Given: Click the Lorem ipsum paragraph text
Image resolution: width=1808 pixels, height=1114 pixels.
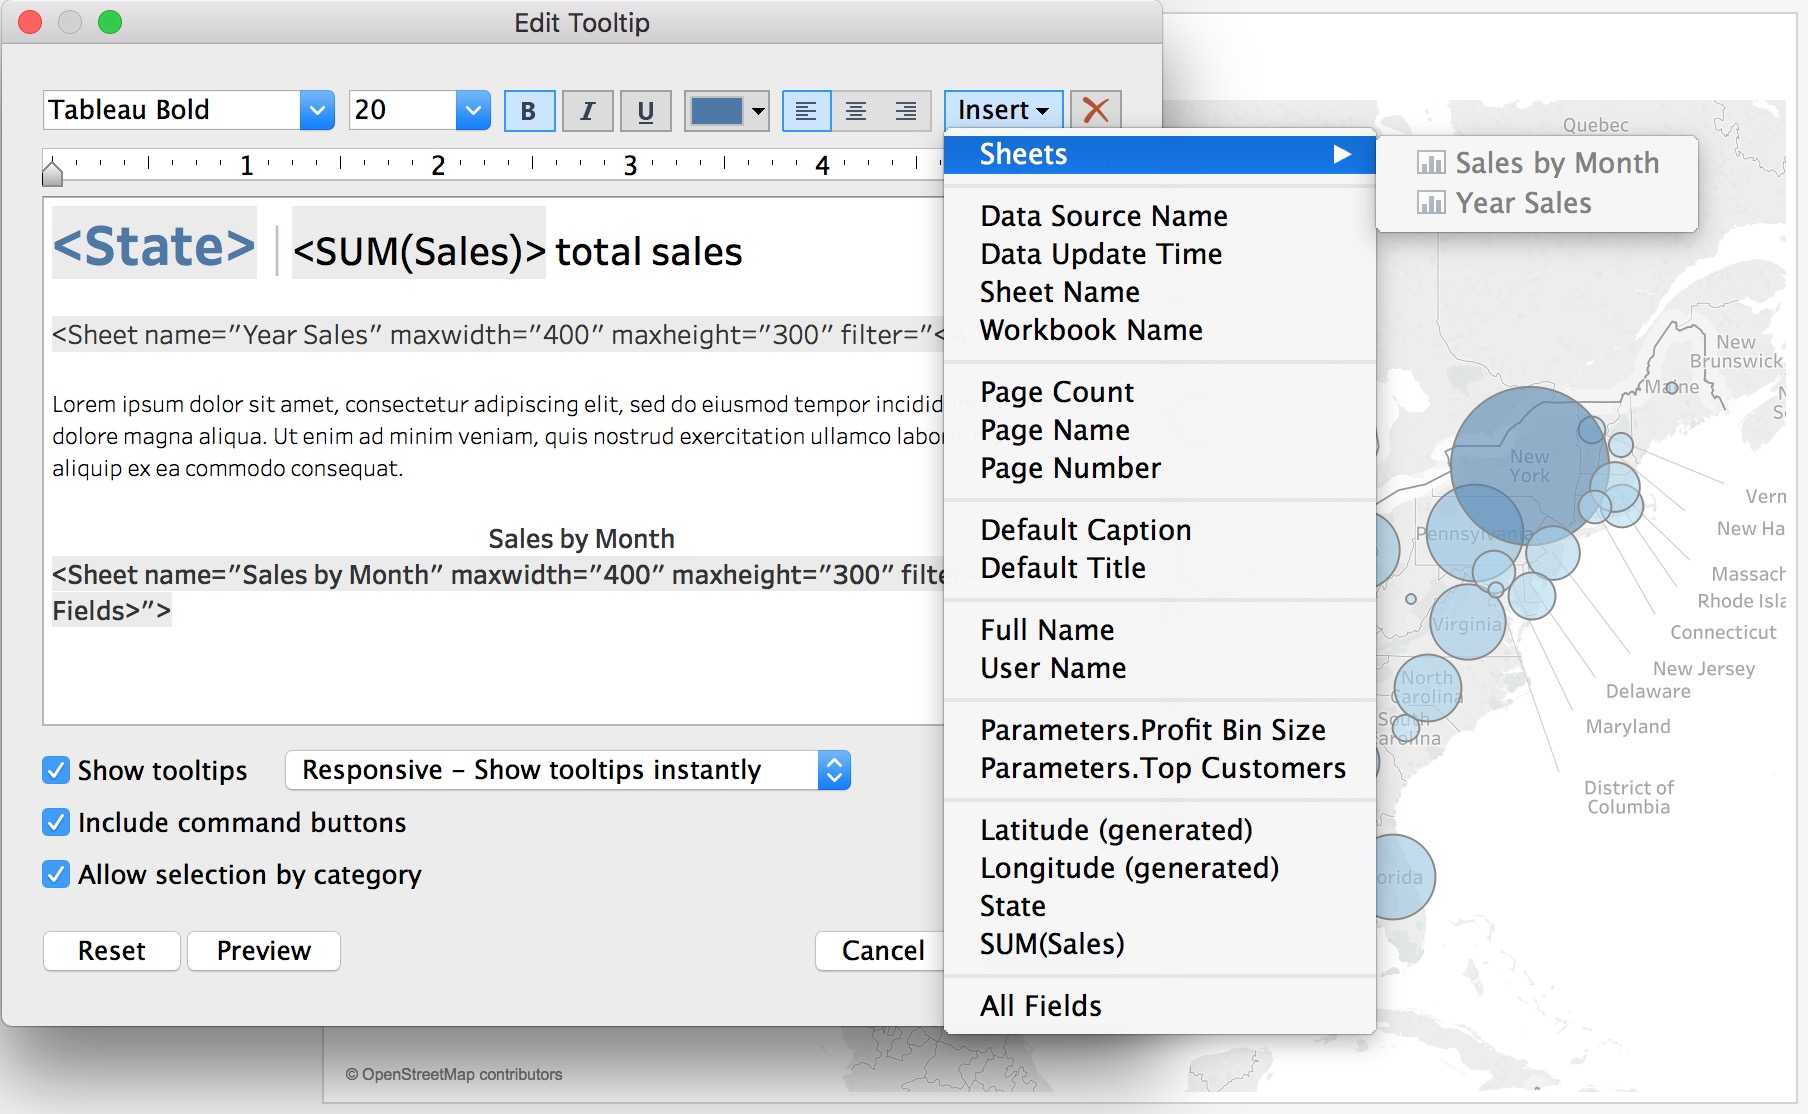Looking at the screenshot, I should point(497,436).
